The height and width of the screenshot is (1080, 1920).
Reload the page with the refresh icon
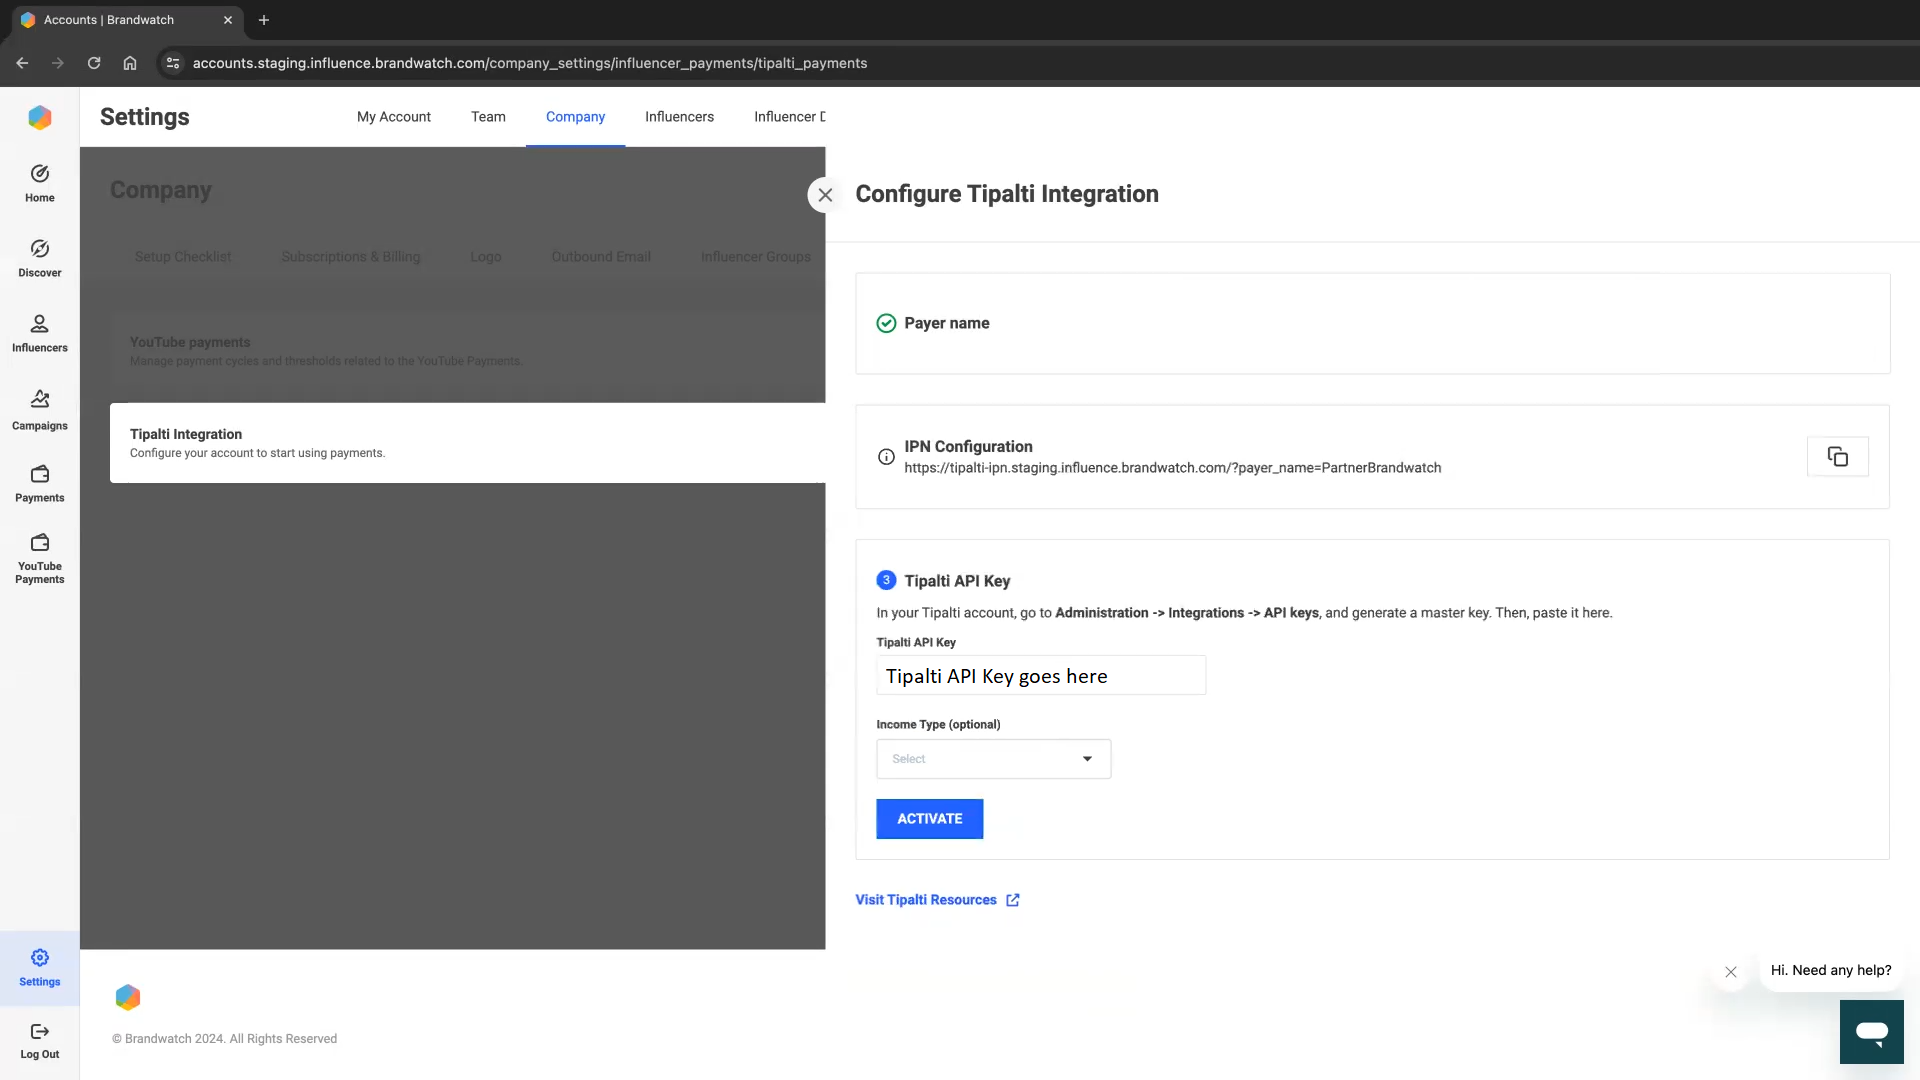94,63
